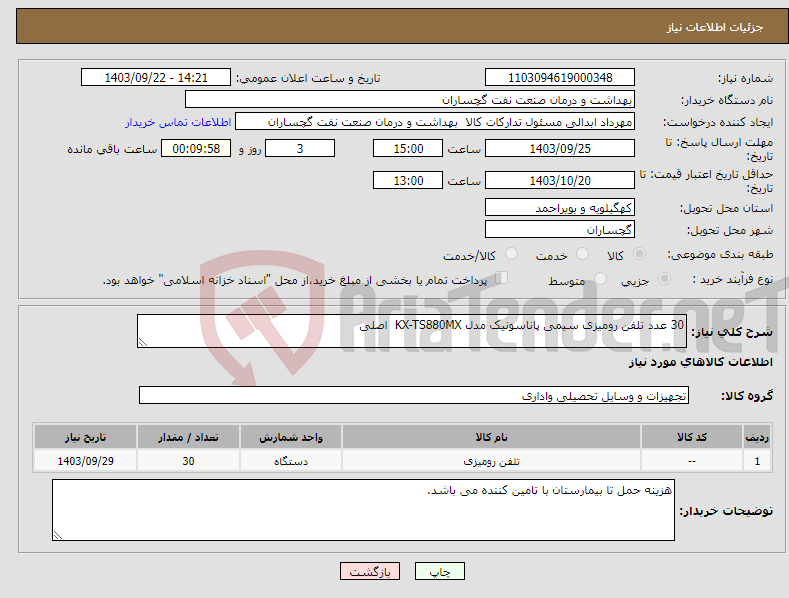Image resolution: width=789 pixels, height=598 pixels.
Task: Click the توضیحات خریدار label
Action: pos(726,511)
